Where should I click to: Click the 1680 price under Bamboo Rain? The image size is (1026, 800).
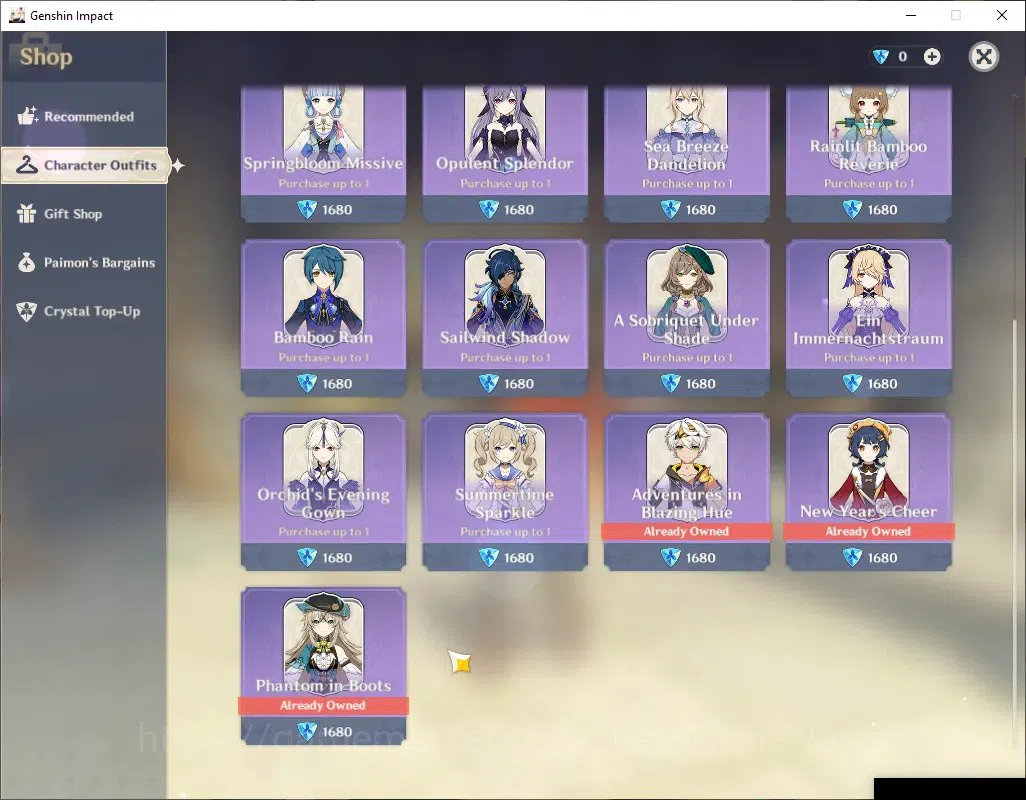(337, 384)
